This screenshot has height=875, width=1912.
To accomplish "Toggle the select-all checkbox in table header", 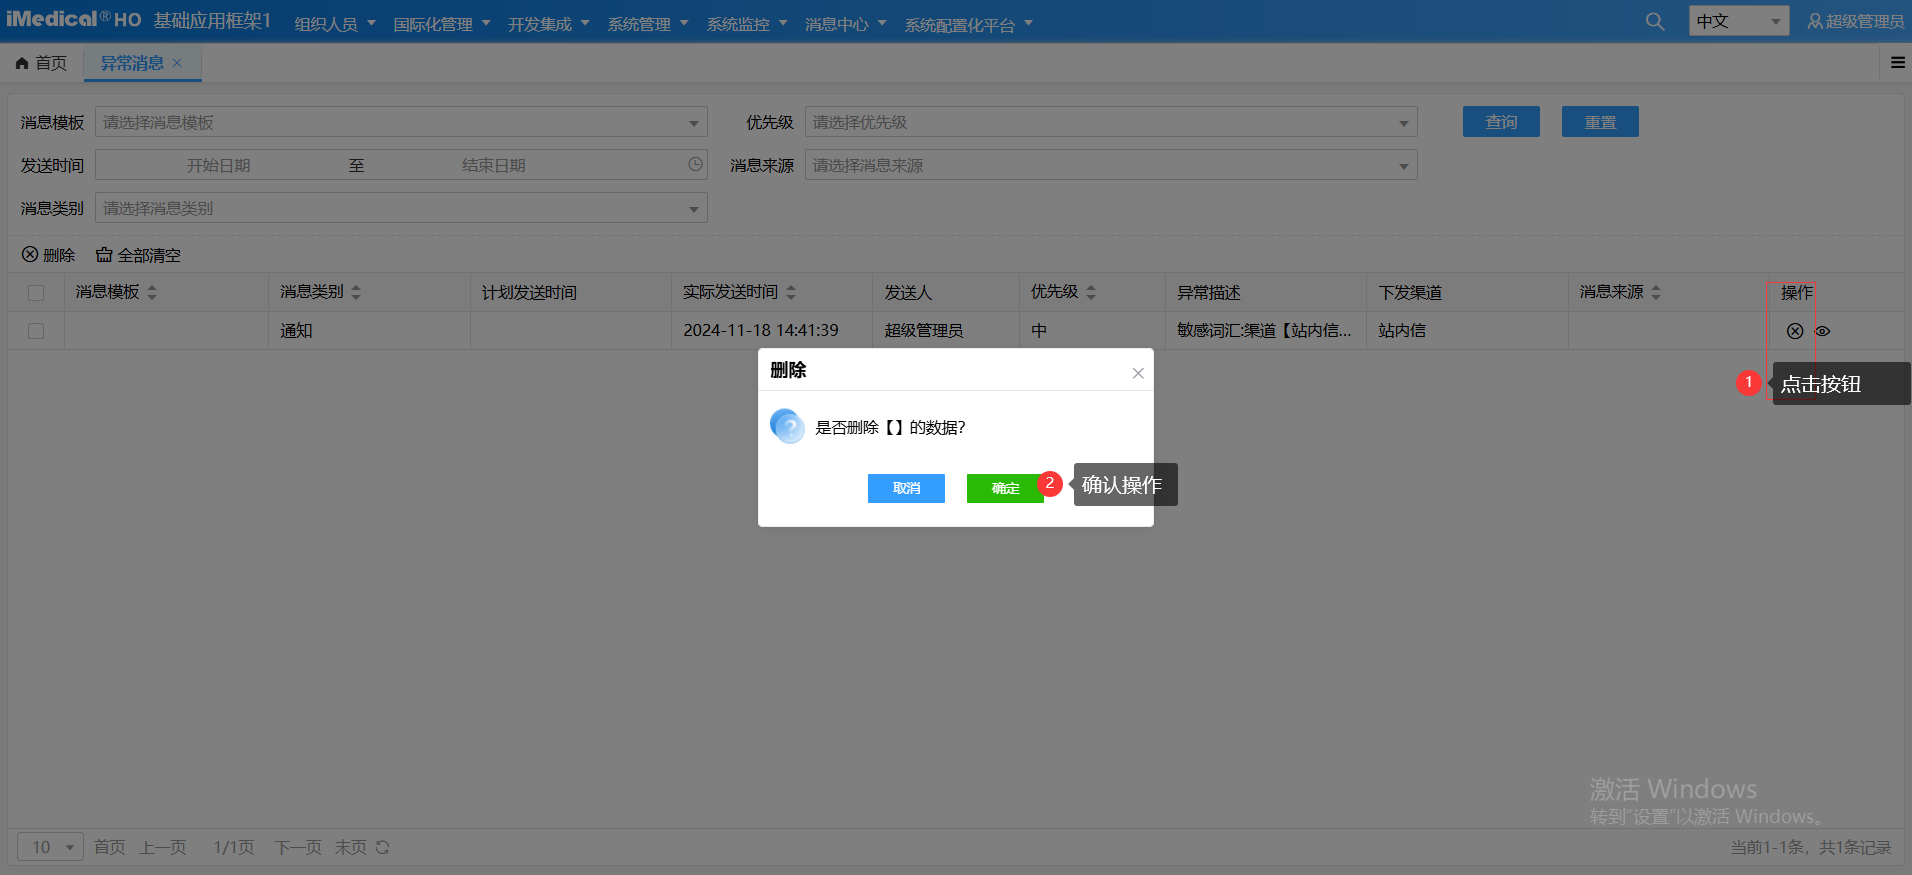I will pos(36,293).
